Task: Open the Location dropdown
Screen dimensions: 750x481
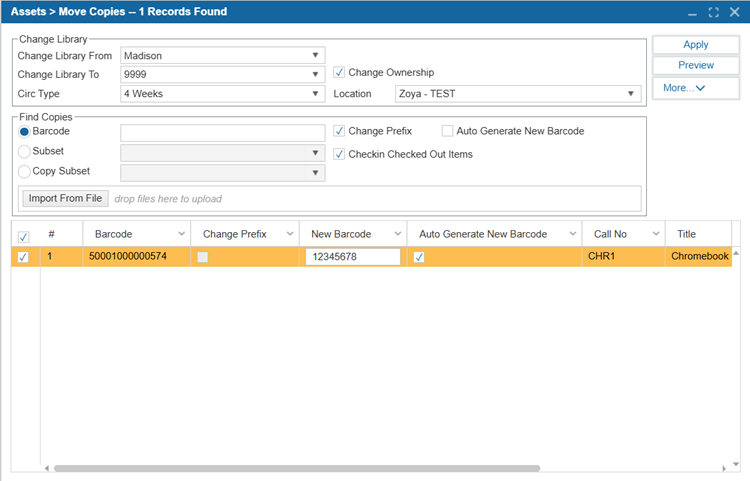Action: point(630,94)
